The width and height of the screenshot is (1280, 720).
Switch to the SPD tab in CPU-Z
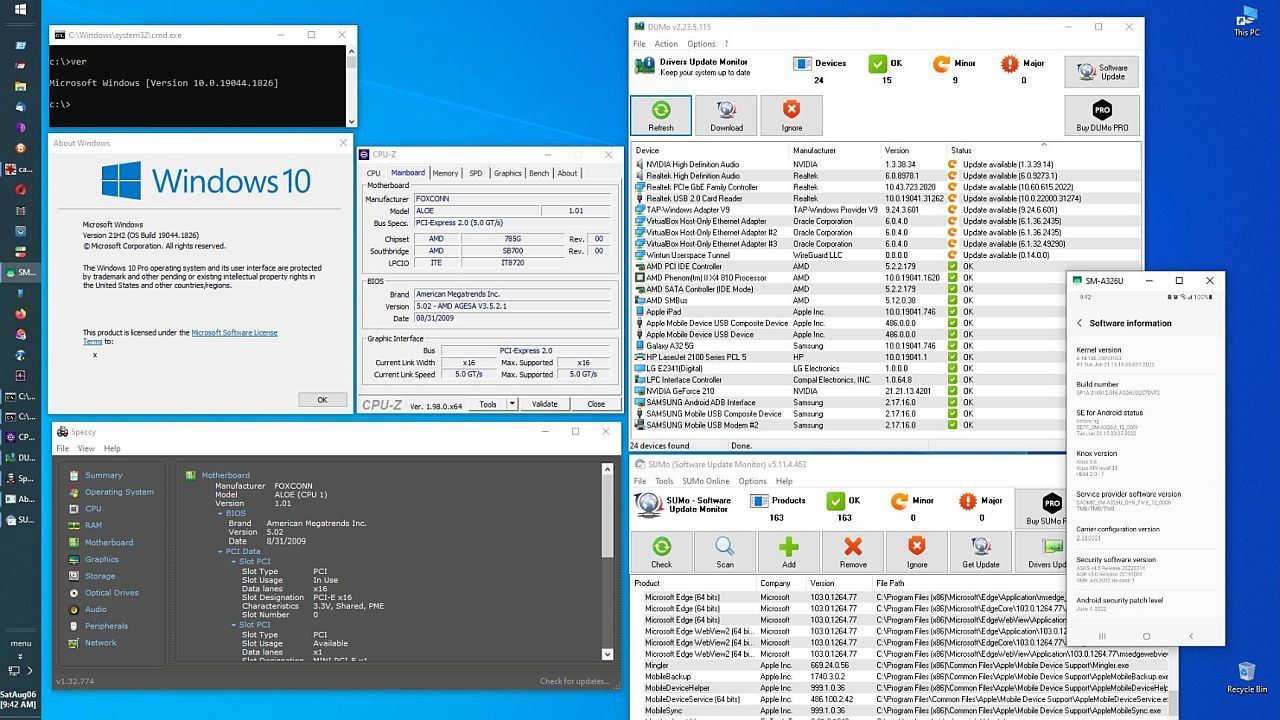(x=476, y=173)
